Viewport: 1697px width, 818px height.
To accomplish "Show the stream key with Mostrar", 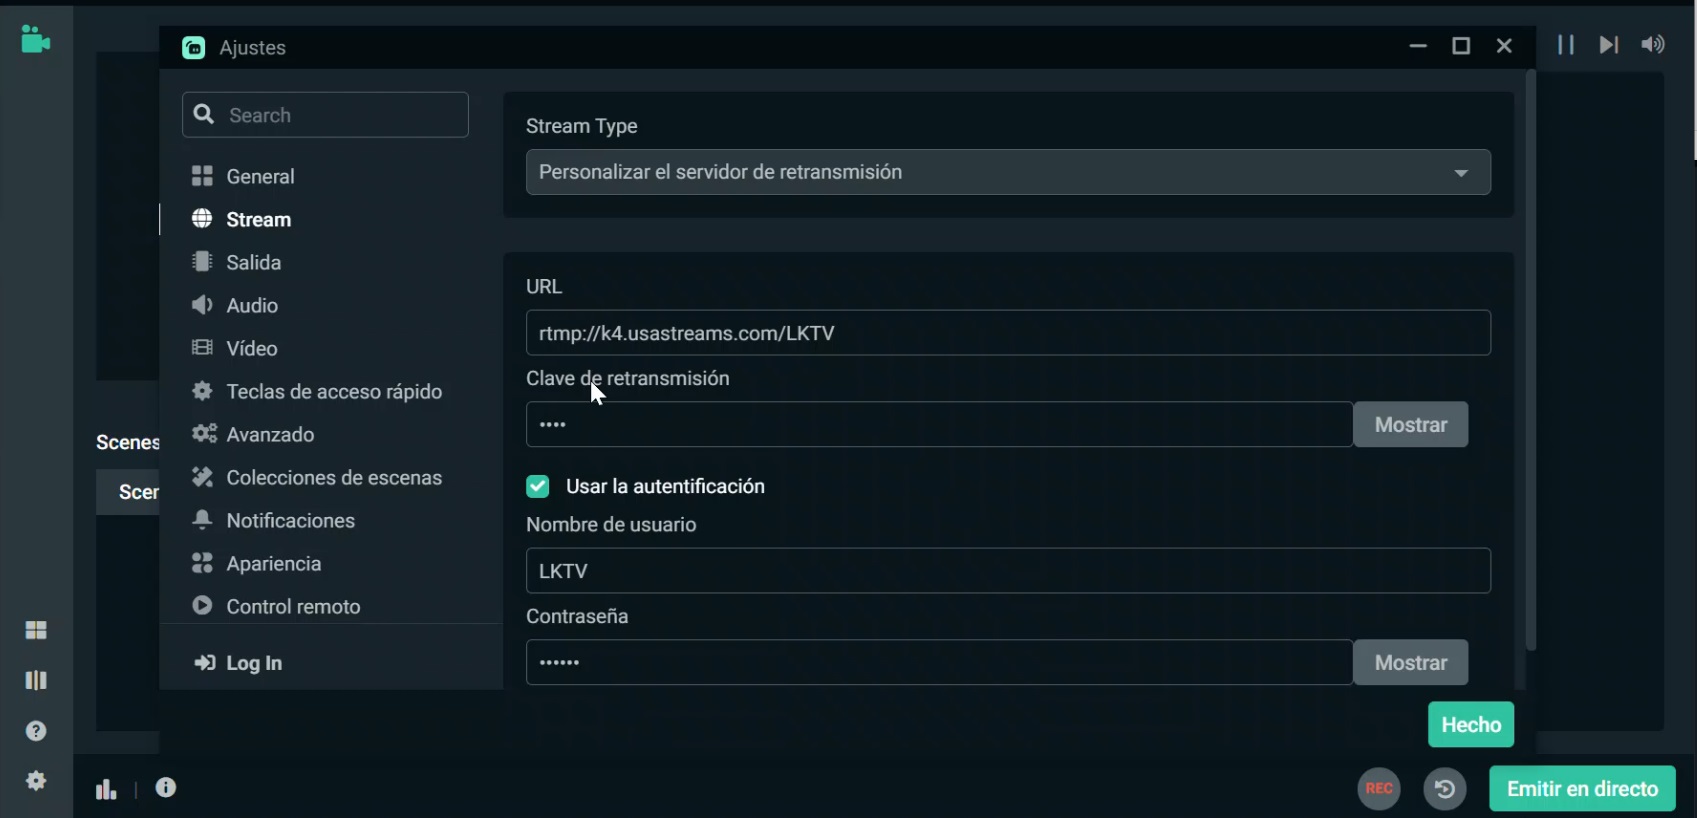I will 1411,424.
